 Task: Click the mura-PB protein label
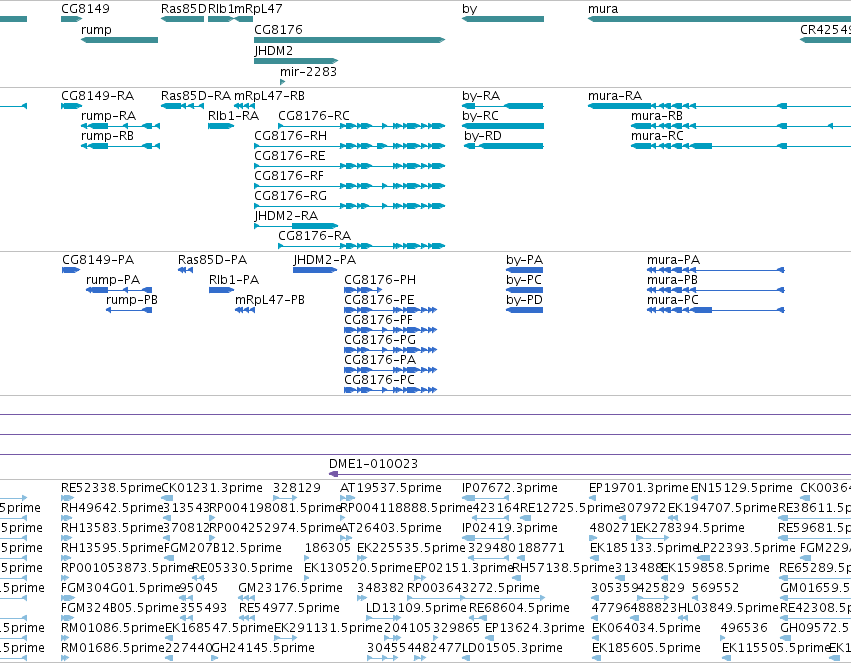(672, 280)
